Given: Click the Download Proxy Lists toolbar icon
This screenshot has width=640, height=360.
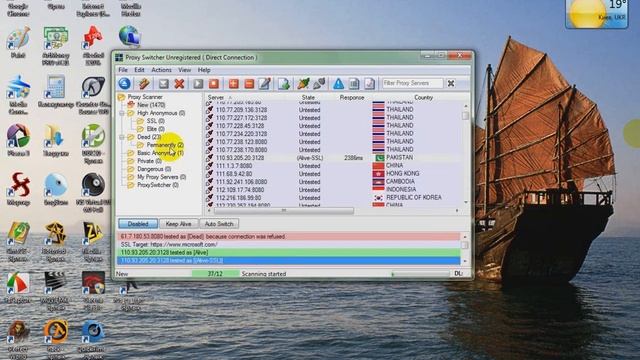Looking at the screenshot, I should (x=143, y=84).
